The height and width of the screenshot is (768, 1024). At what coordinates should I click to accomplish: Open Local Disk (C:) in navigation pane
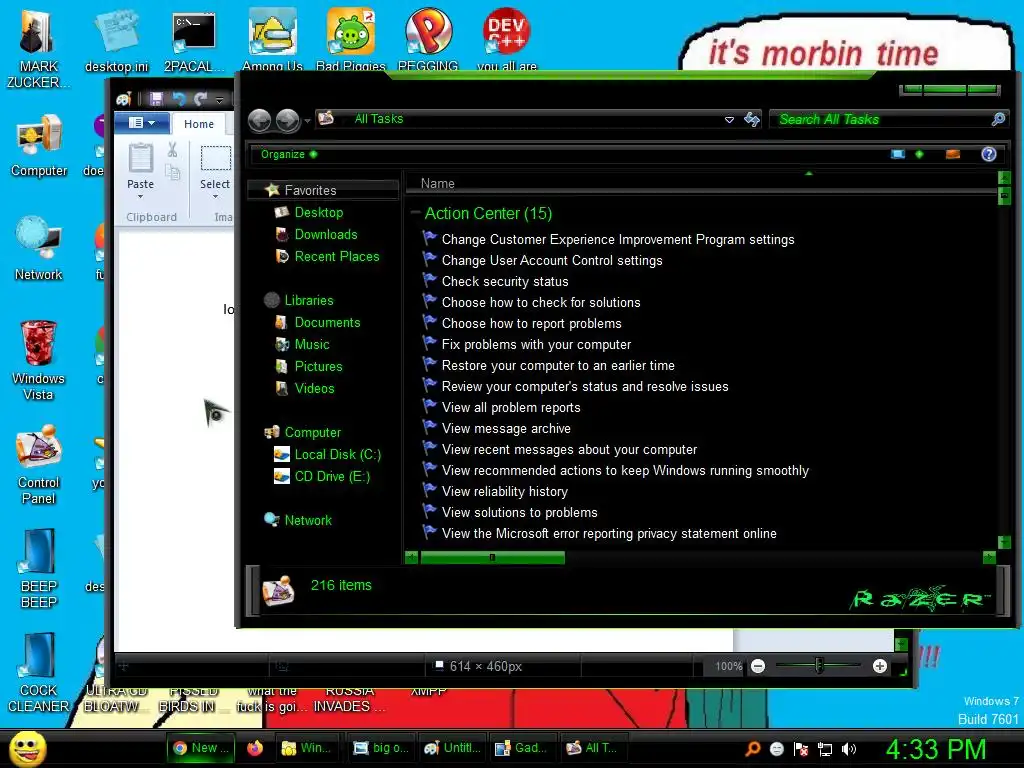pos(337,454)
